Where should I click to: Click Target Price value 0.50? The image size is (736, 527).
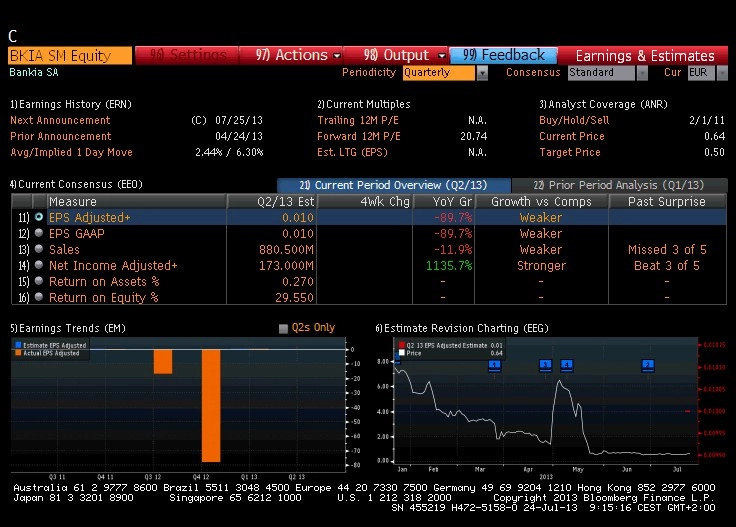(714, 152)
